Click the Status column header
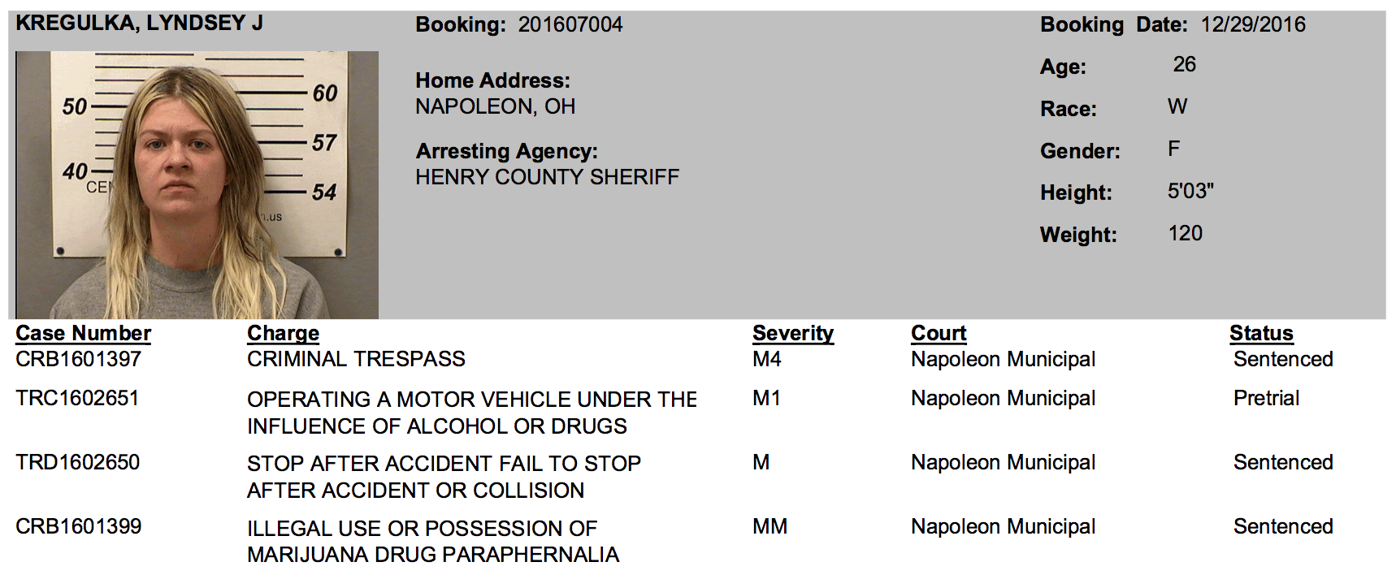Viewport: 1396px width, 575px height. [1261, 334]
